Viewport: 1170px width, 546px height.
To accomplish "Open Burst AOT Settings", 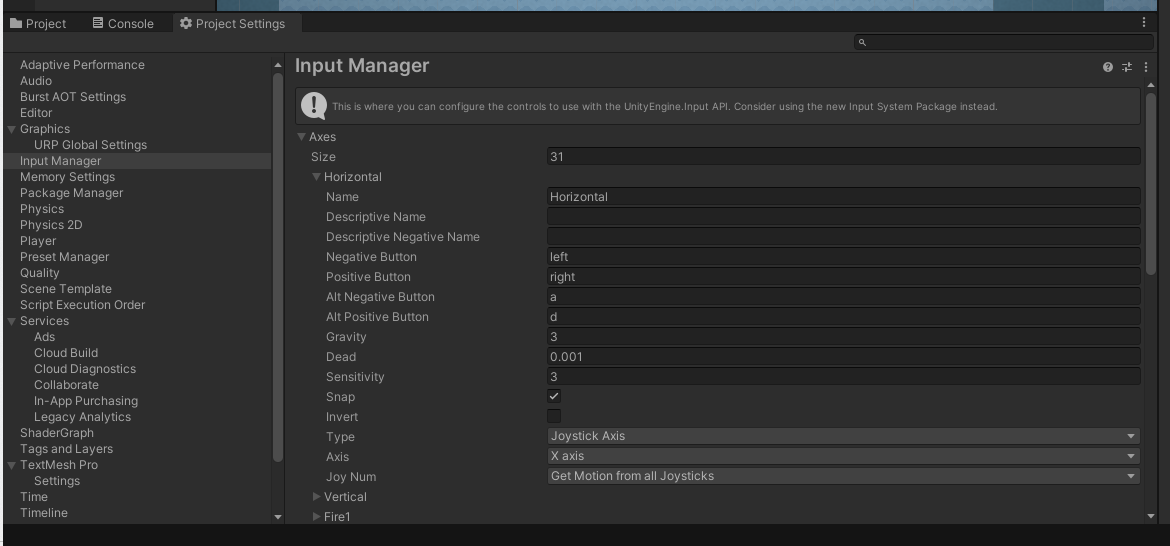I will click(x=72, y=97).
